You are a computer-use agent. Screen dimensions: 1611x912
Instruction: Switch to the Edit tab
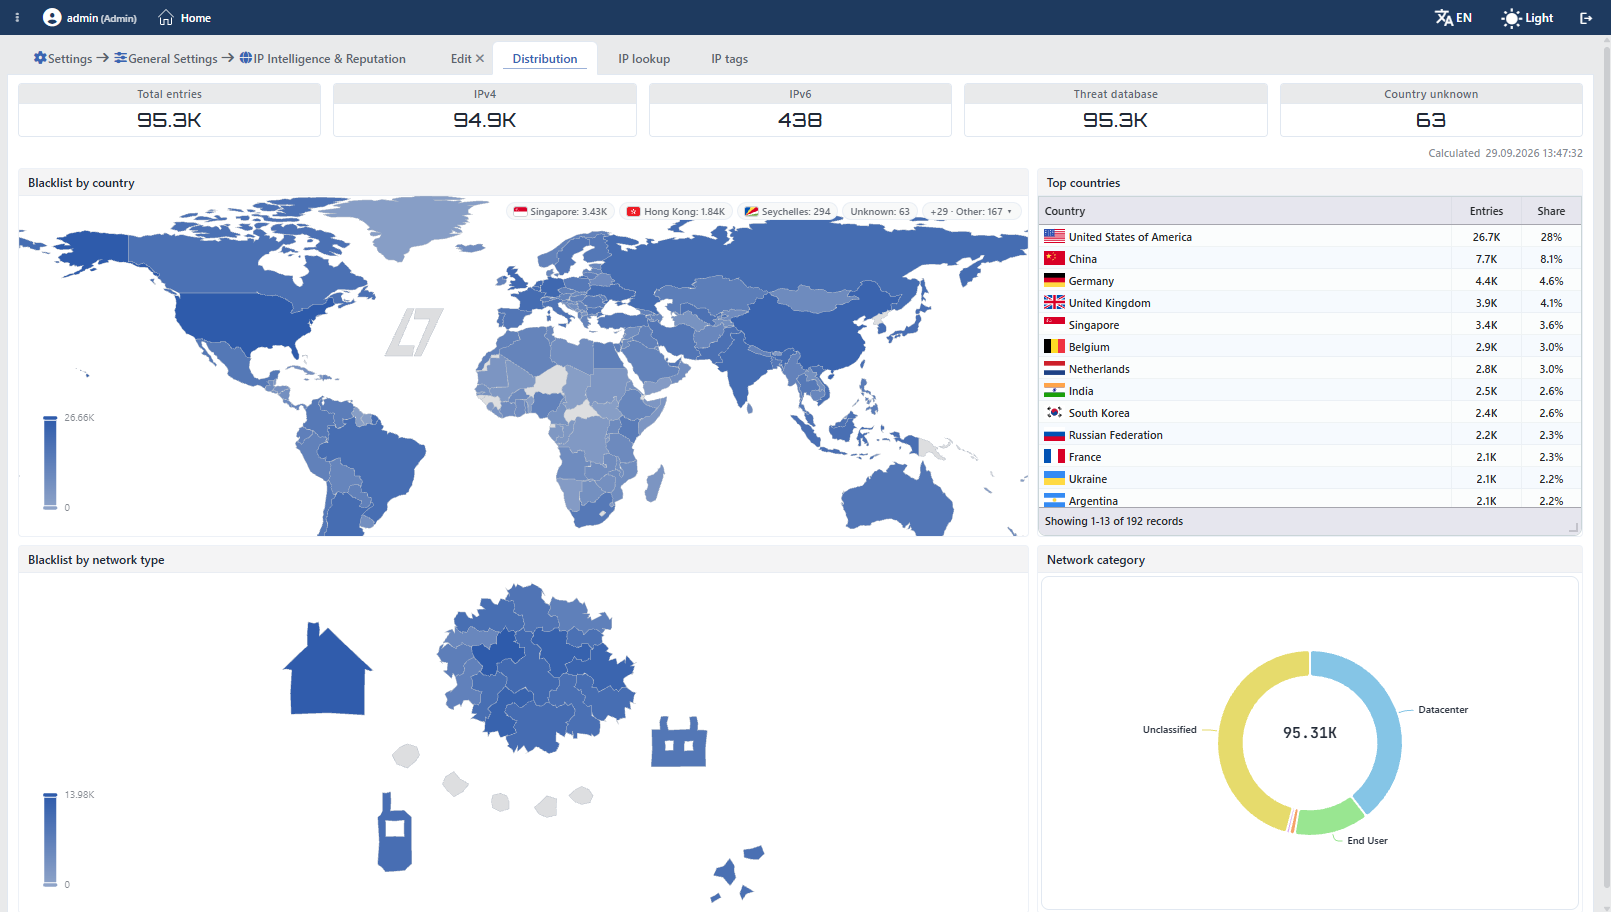tap(461, 59)
